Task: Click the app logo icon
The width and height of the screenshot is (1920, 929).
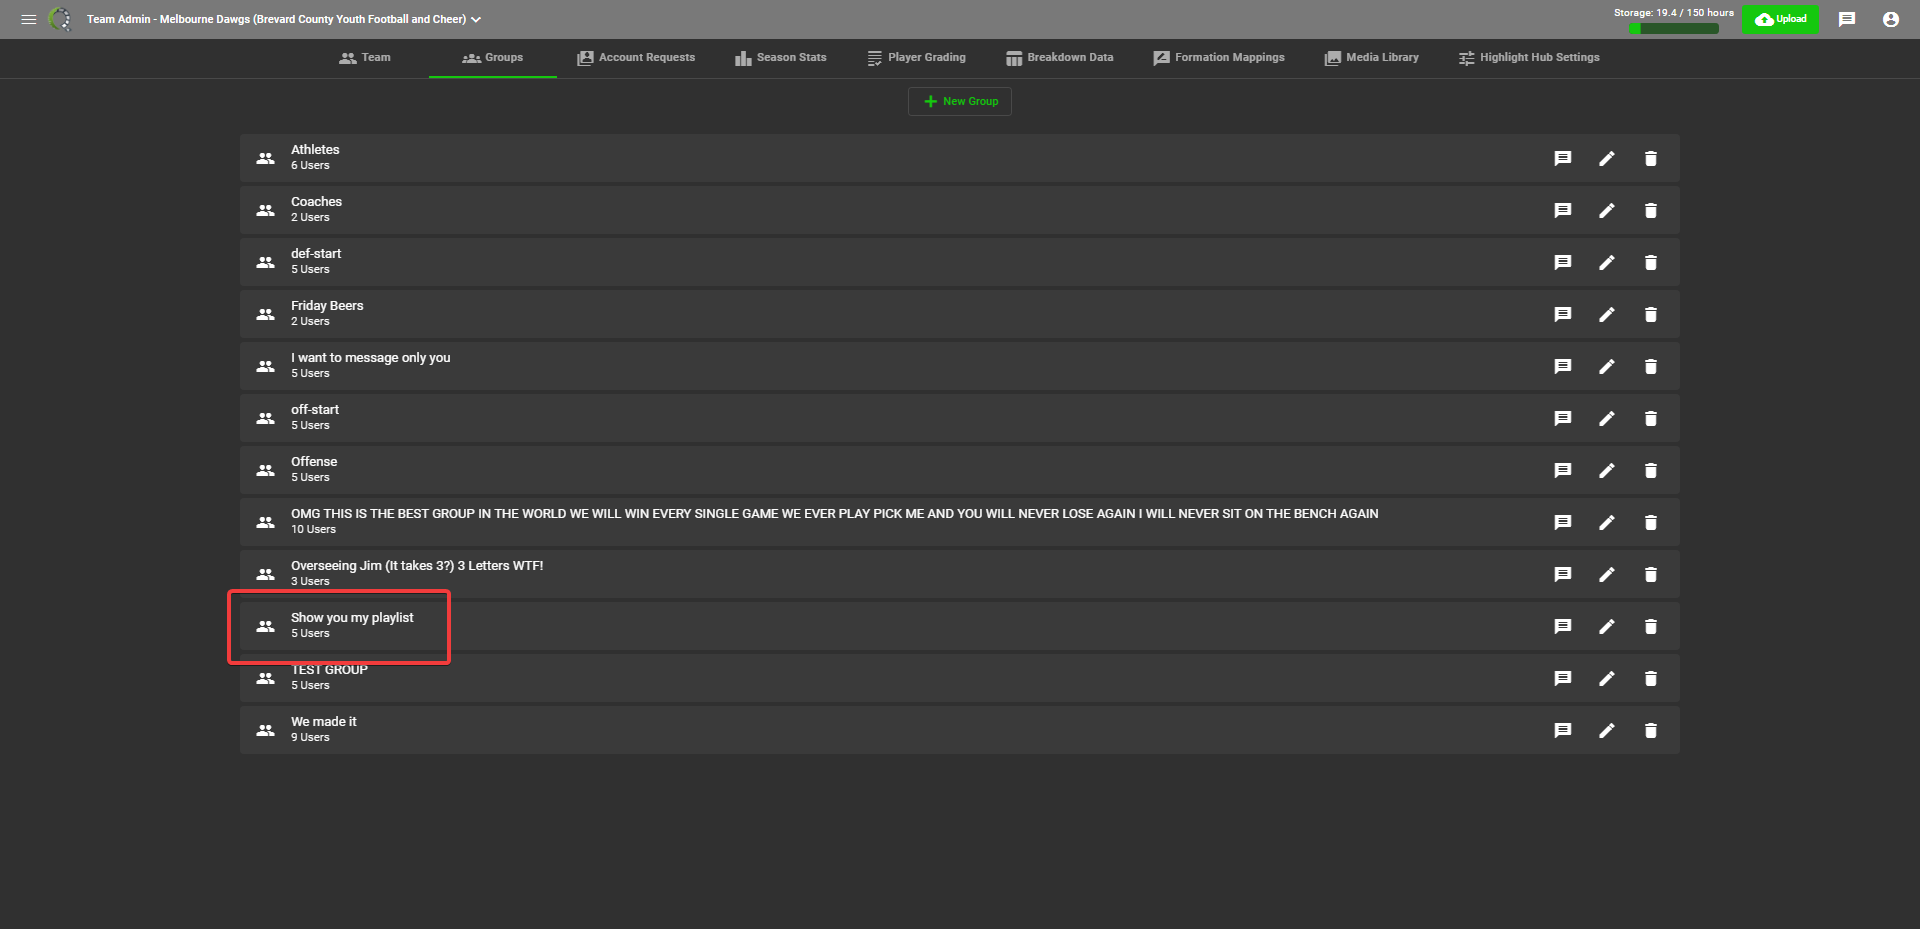Action: click(60, 19)
